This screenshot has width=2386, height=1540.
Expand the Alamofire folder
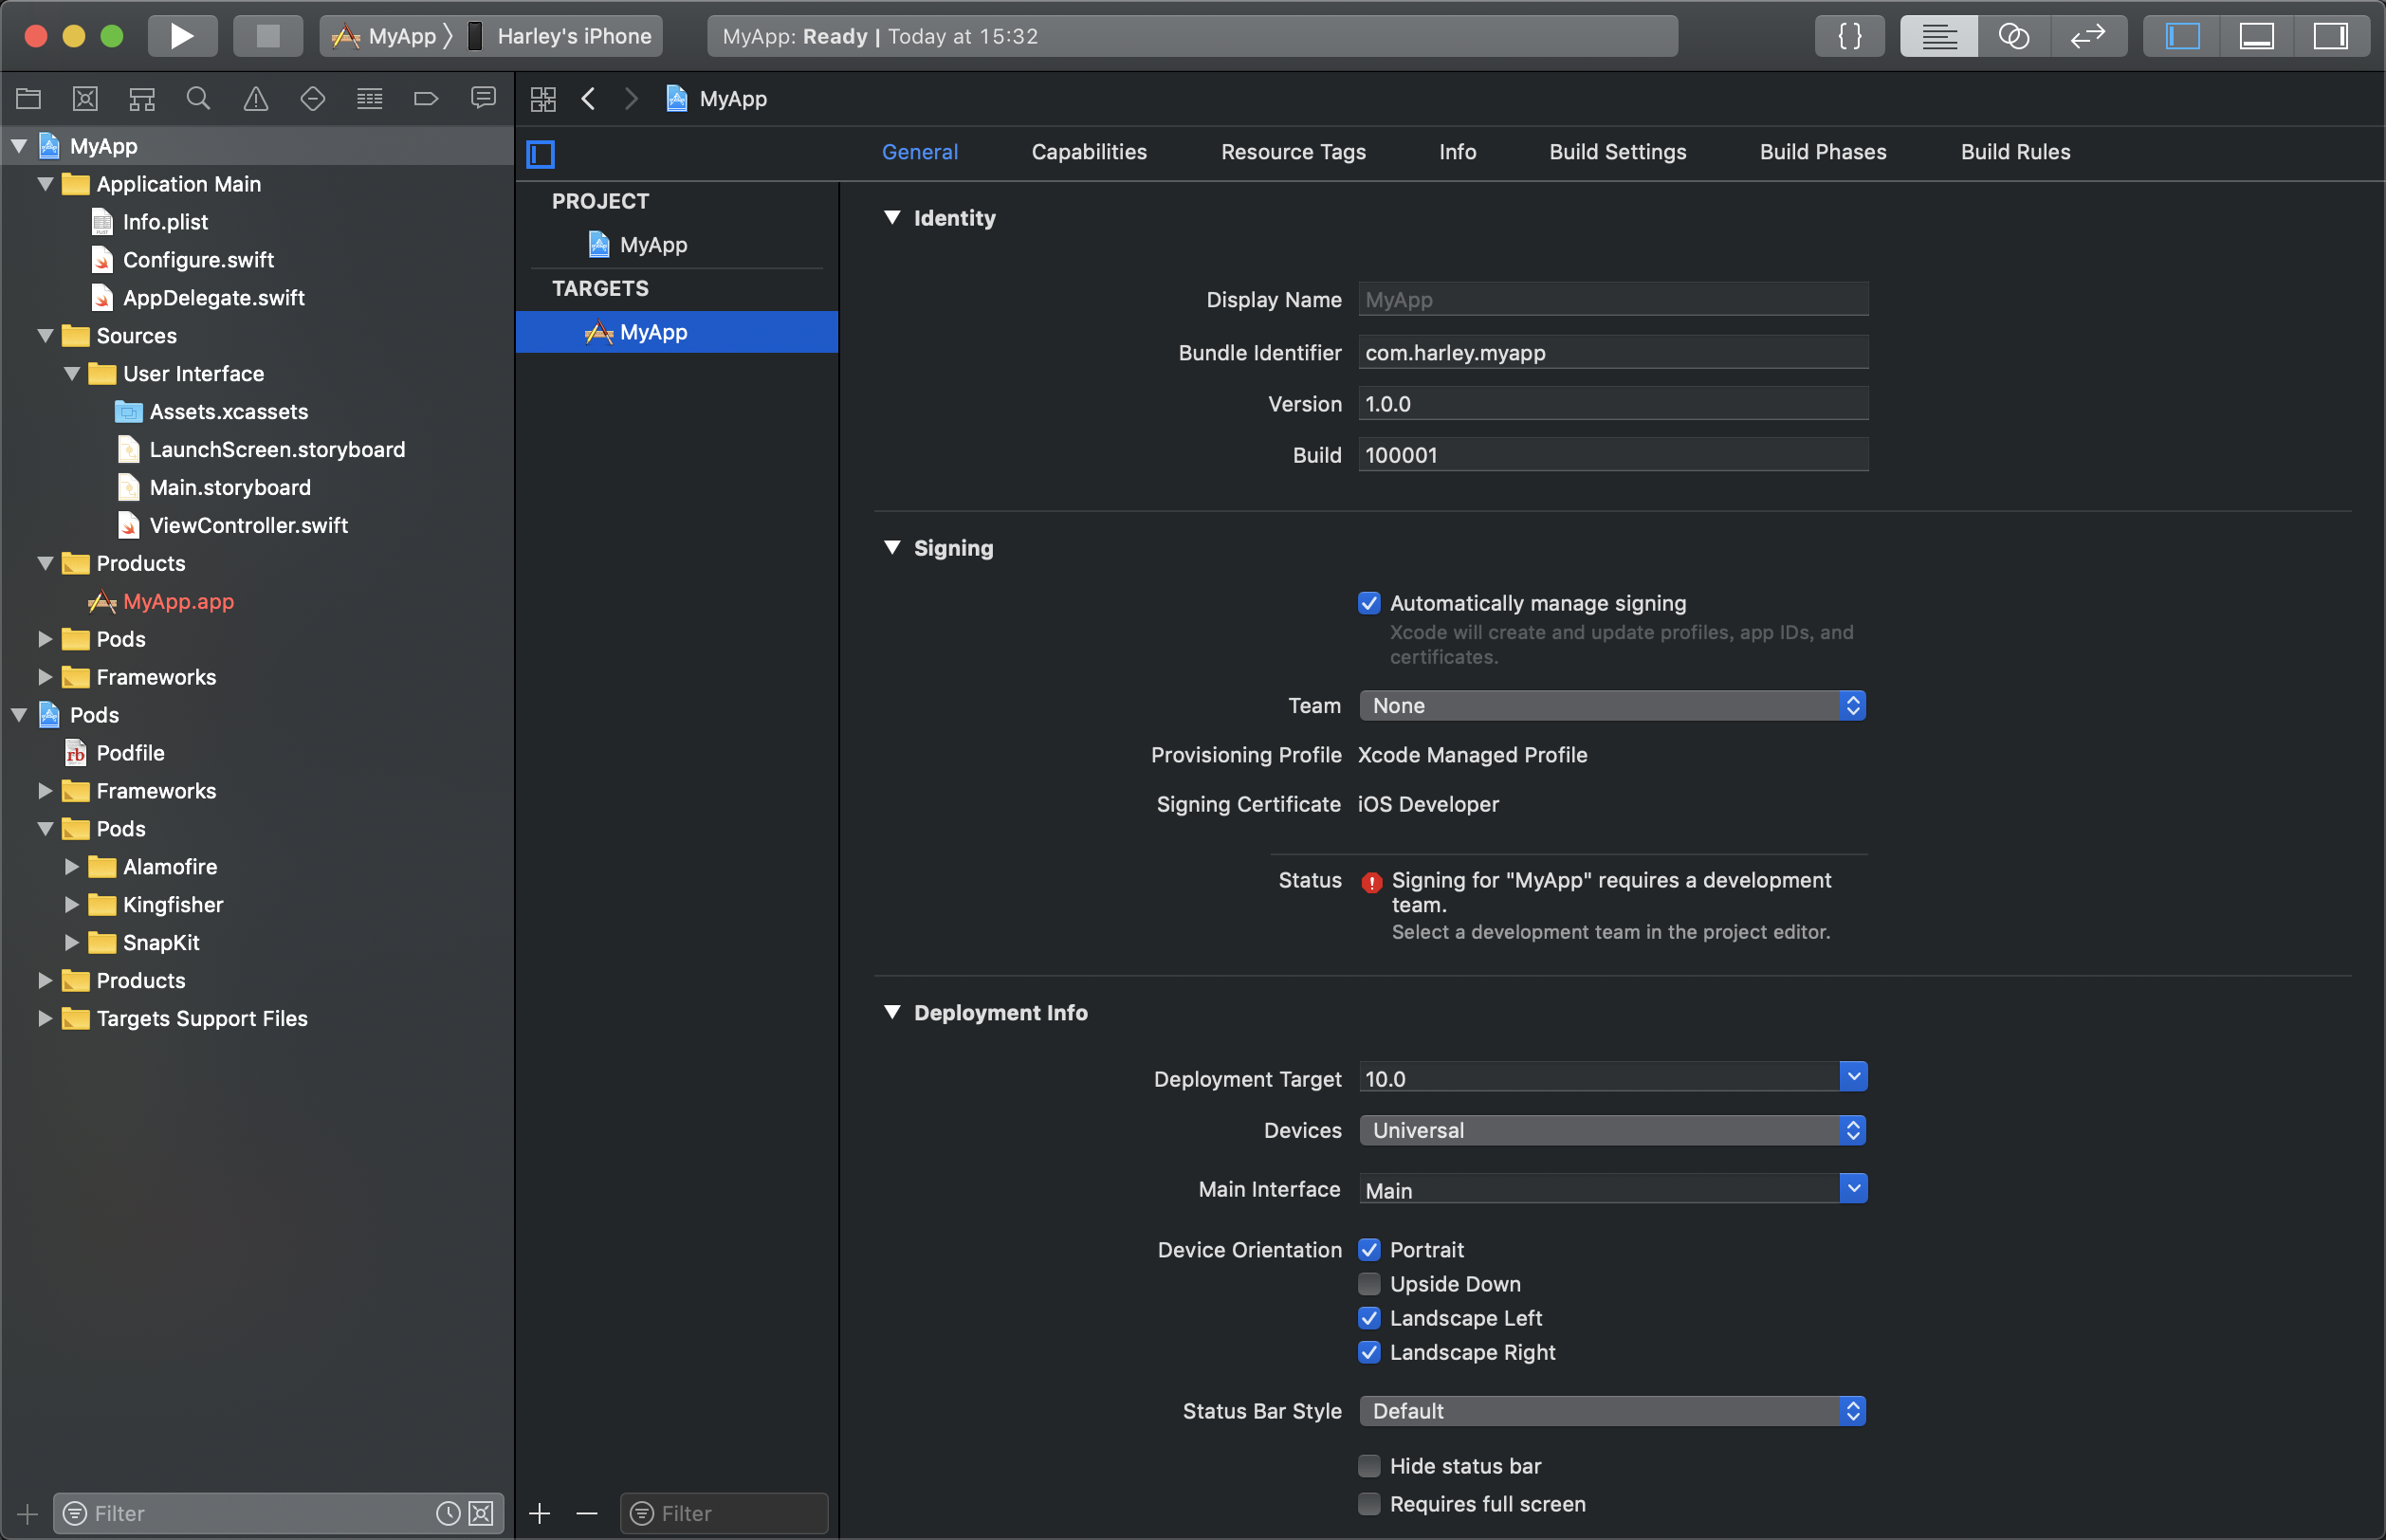click(72, 867)
